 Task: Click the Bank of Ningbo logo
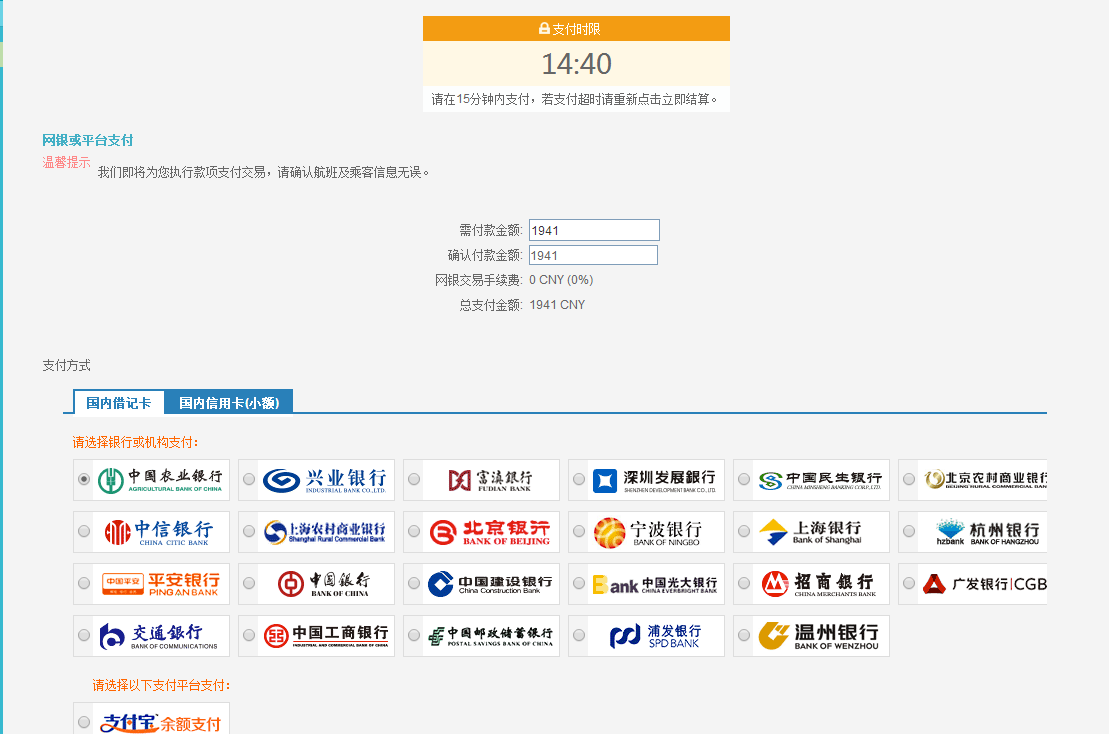click(655, 532)
